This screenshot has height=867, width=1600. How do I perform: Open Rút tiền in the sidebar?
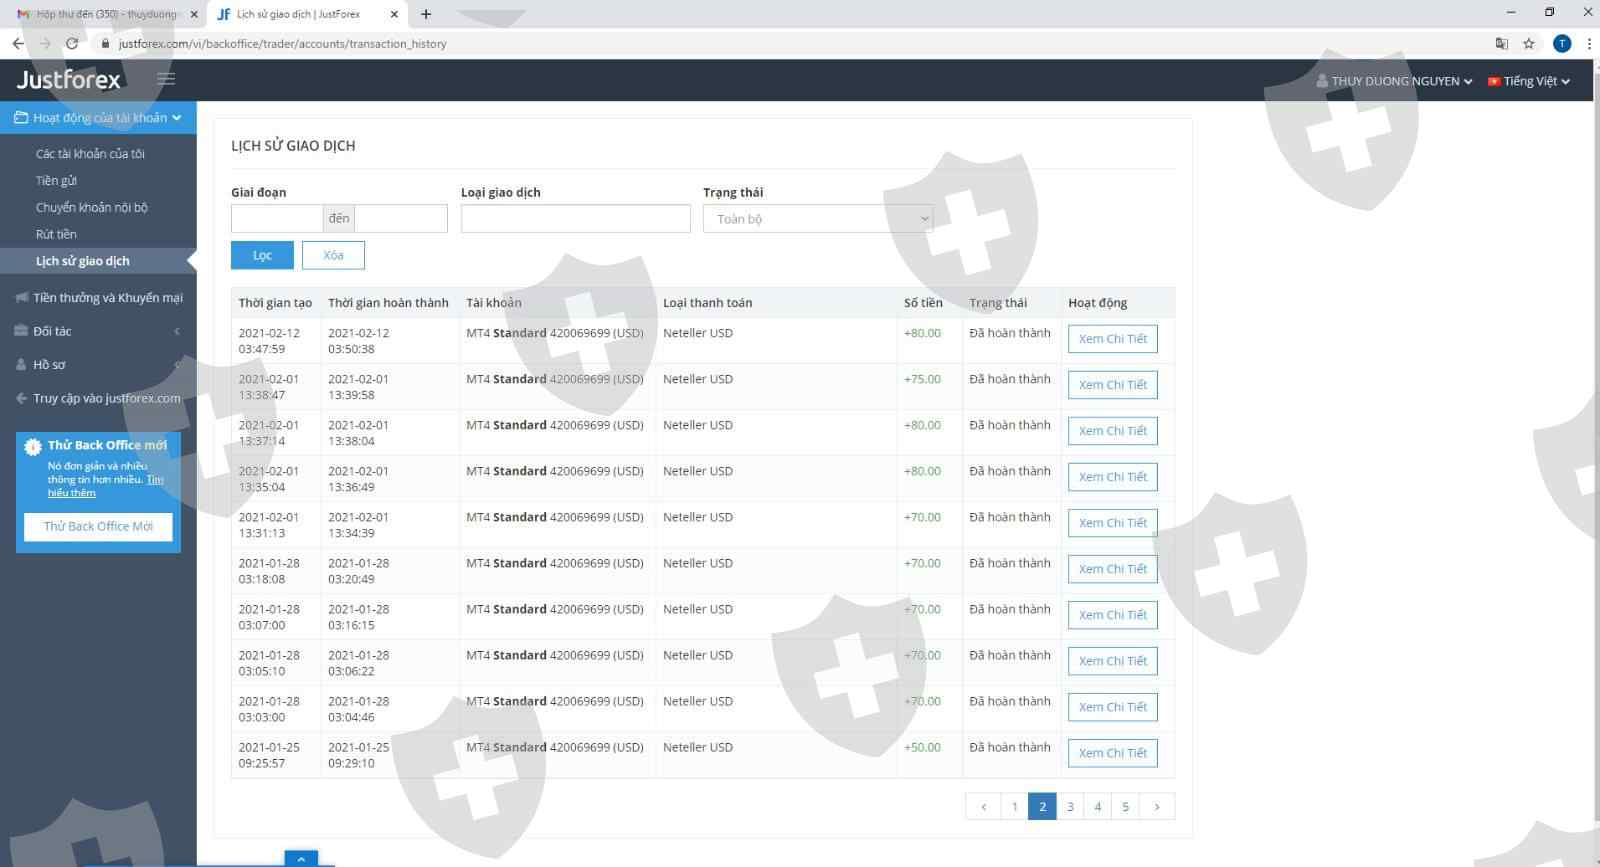(56, 234)
